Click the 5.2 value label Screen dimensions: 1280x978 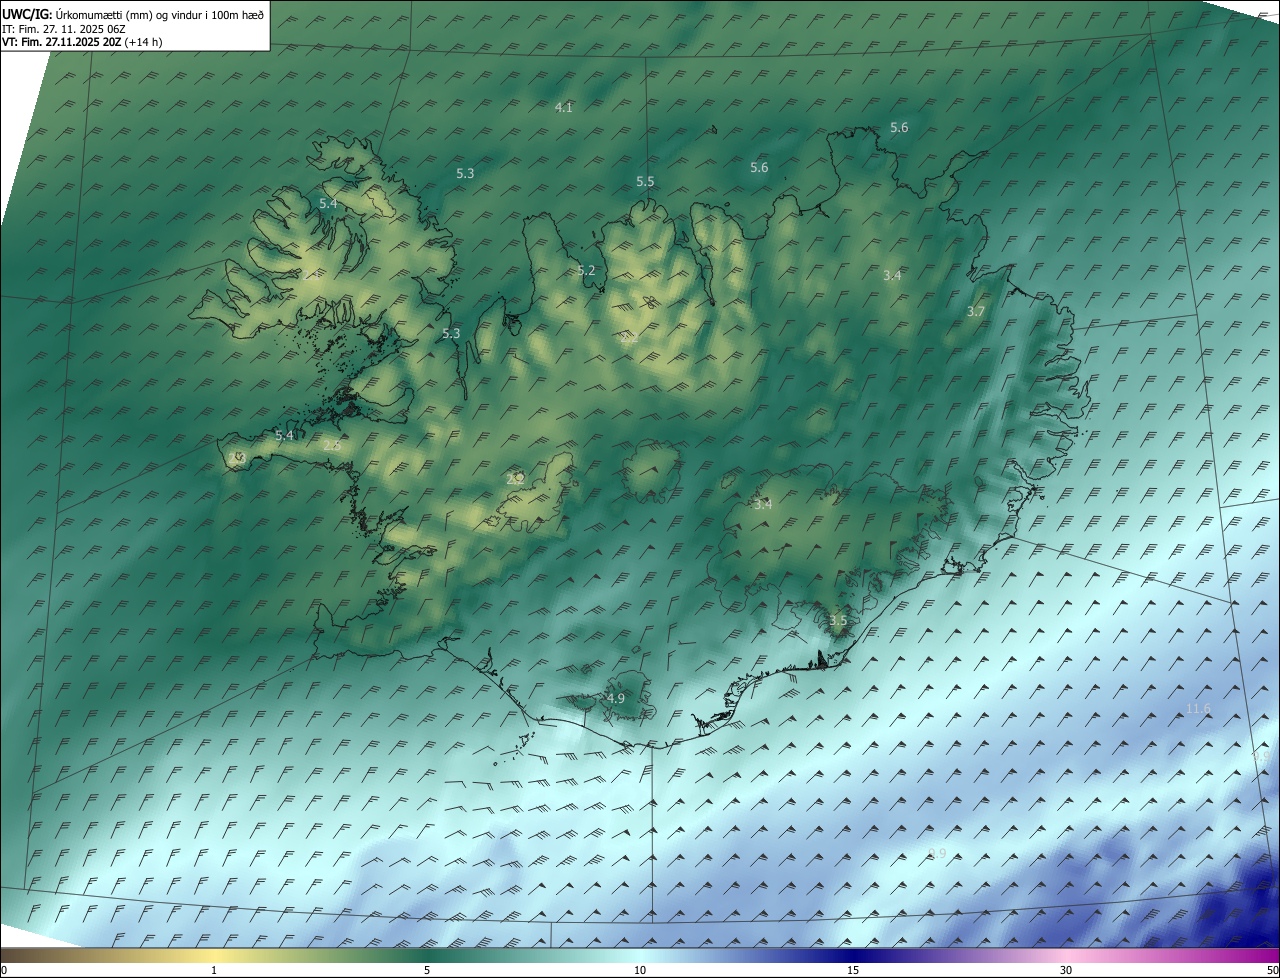point(586,270)
